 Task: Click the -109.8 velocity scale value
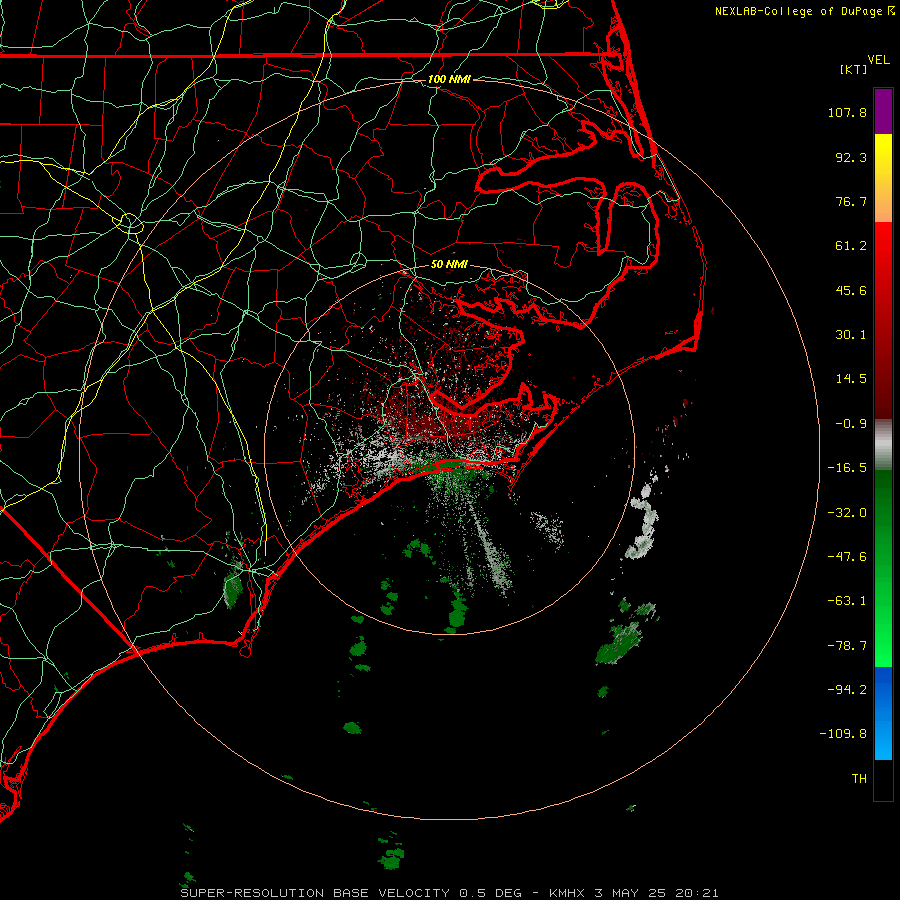pyautogui.click(x=843, y=734)
